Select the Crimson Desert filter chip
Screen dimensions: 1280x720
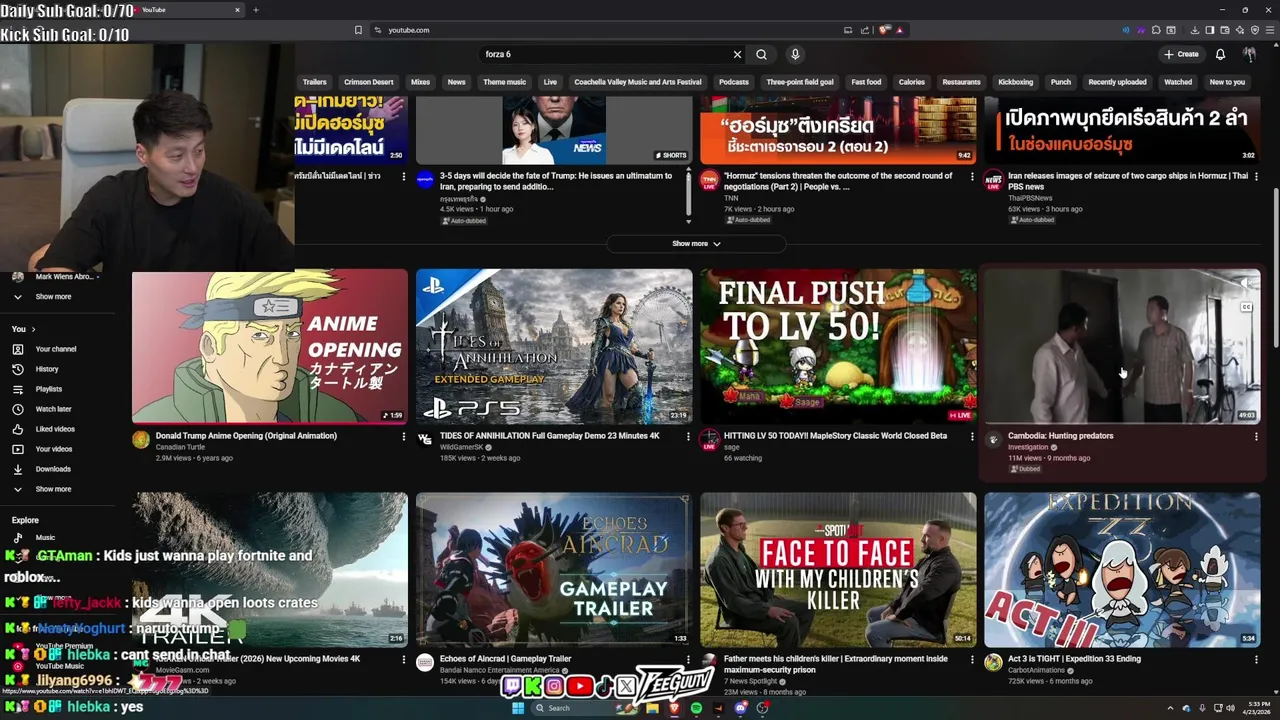click(x=368, y=82)
